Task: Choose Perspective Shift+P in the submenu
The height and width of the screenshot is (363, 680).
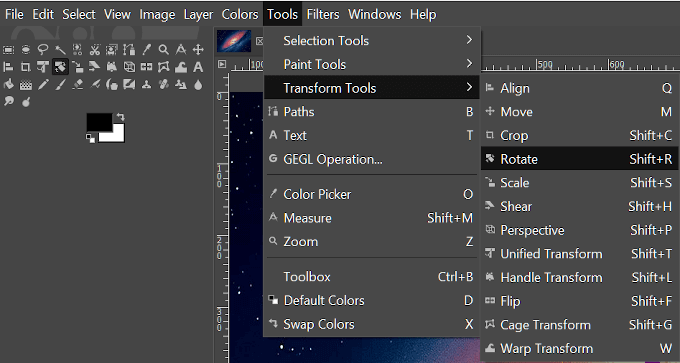Action: coord(579,230)
